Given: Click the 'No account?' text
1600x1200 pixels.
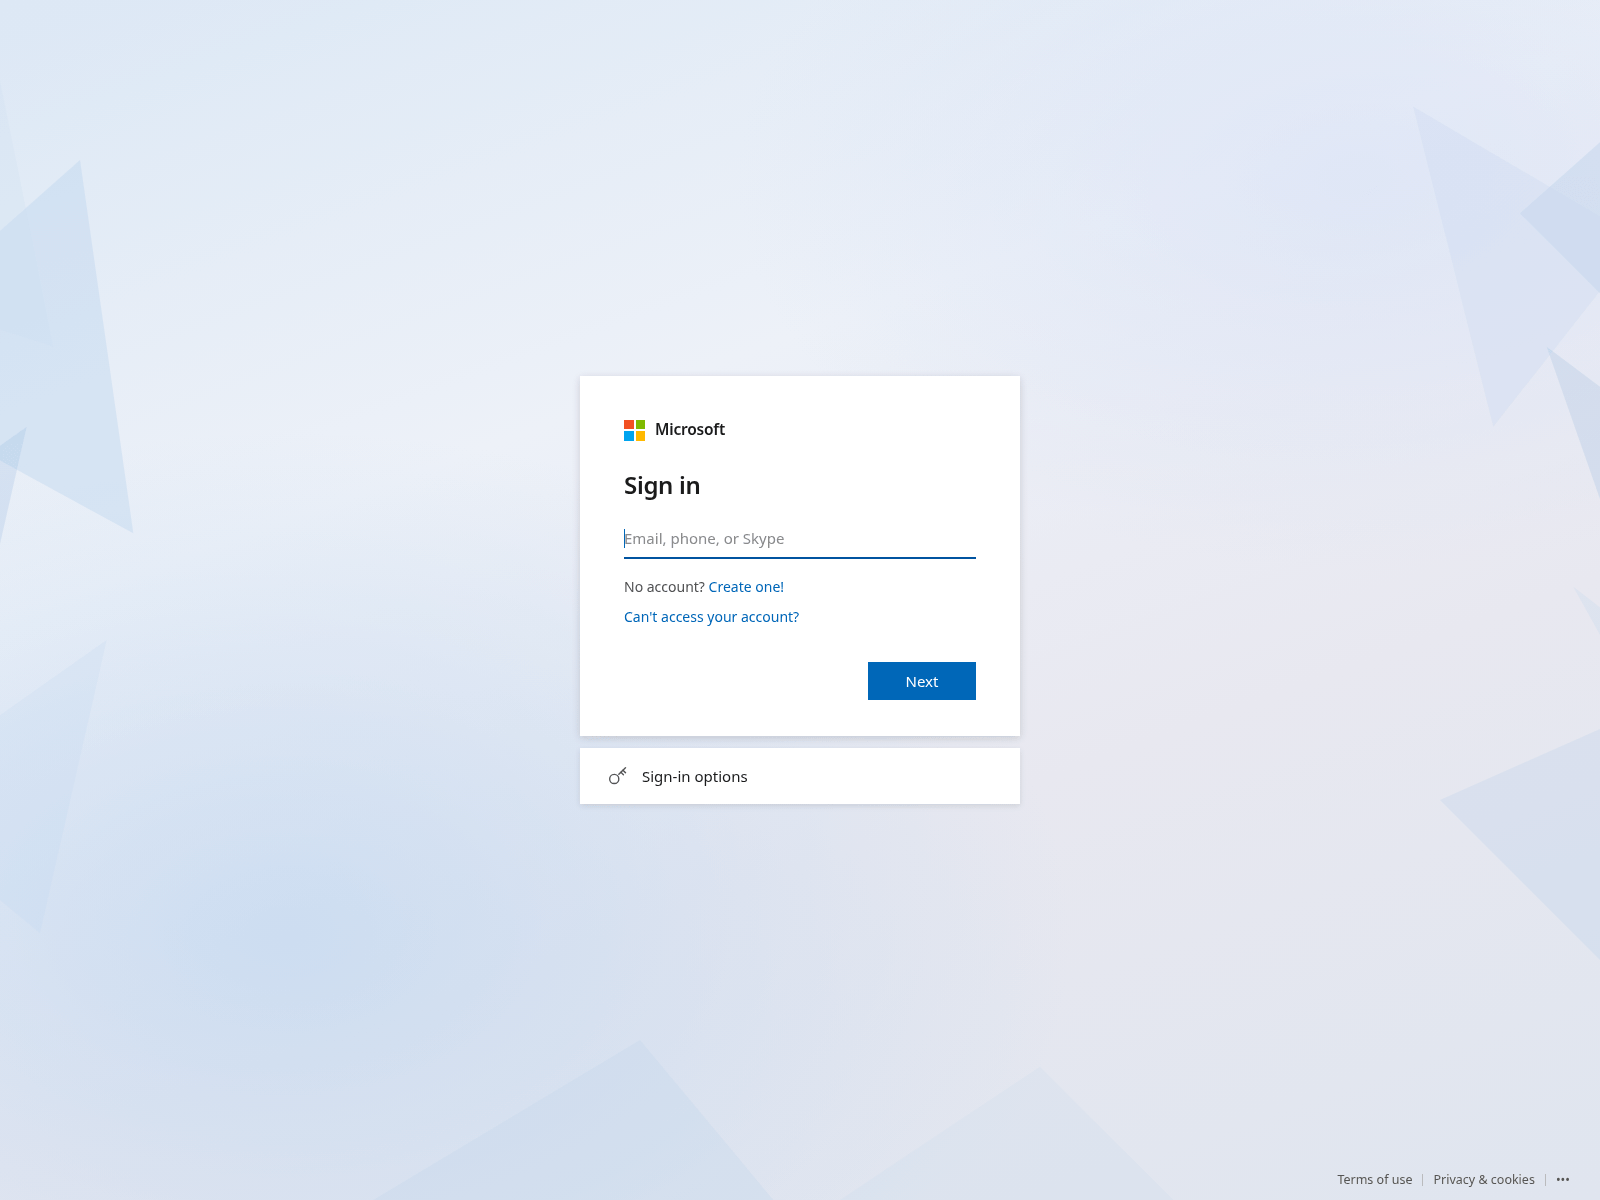Looking at the screenshot, I should 664,587.
